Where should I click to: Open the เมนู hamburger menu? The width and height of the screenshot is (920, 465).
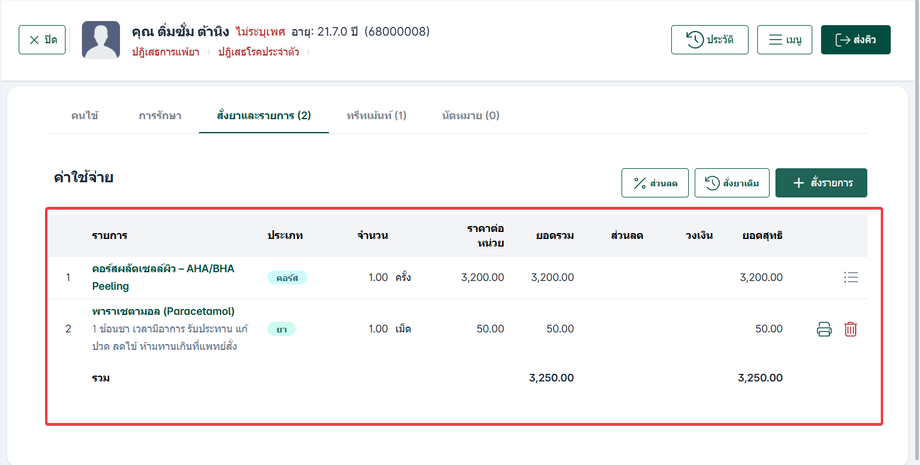tap(784, 40)
